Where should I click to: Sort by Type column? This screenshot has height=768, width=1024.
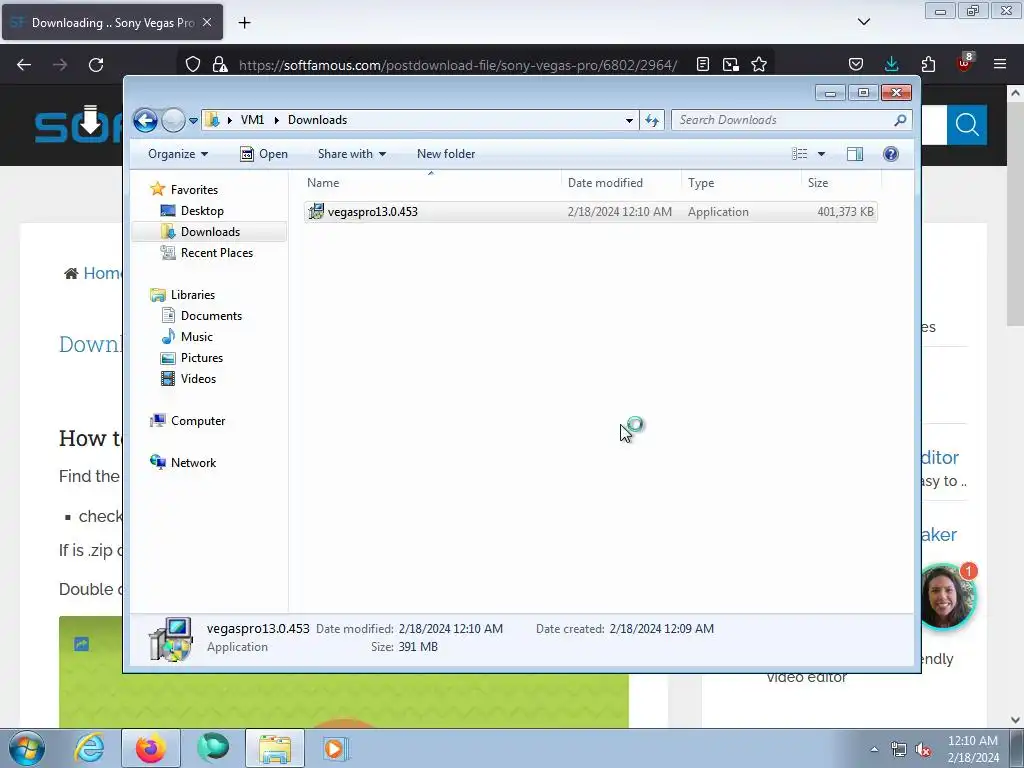741,183
